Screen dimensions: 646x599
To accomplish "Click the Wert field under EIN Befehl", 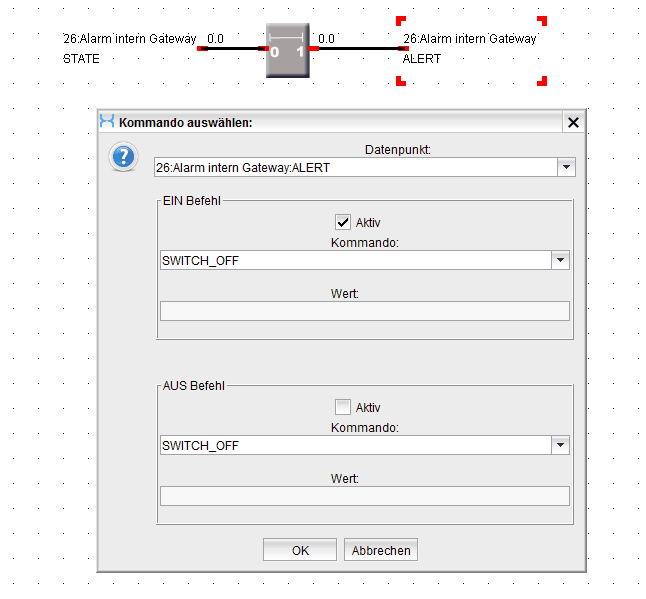I will point(364,311).
